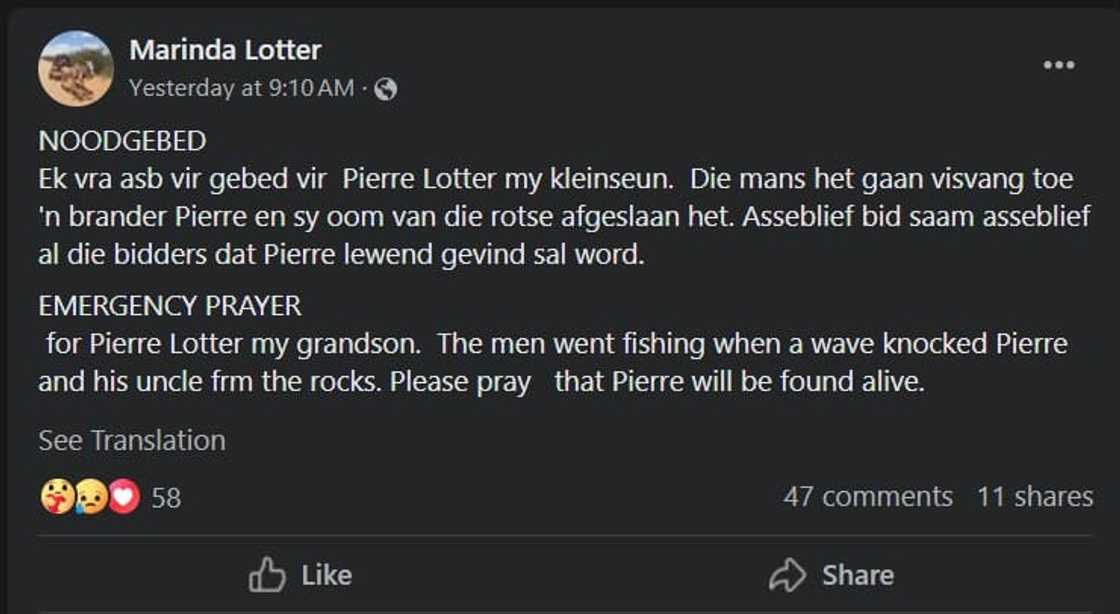Click the NOODGEBED heading text
Viewport: 1120px width, 614px height.
click(x=122, y=141)
